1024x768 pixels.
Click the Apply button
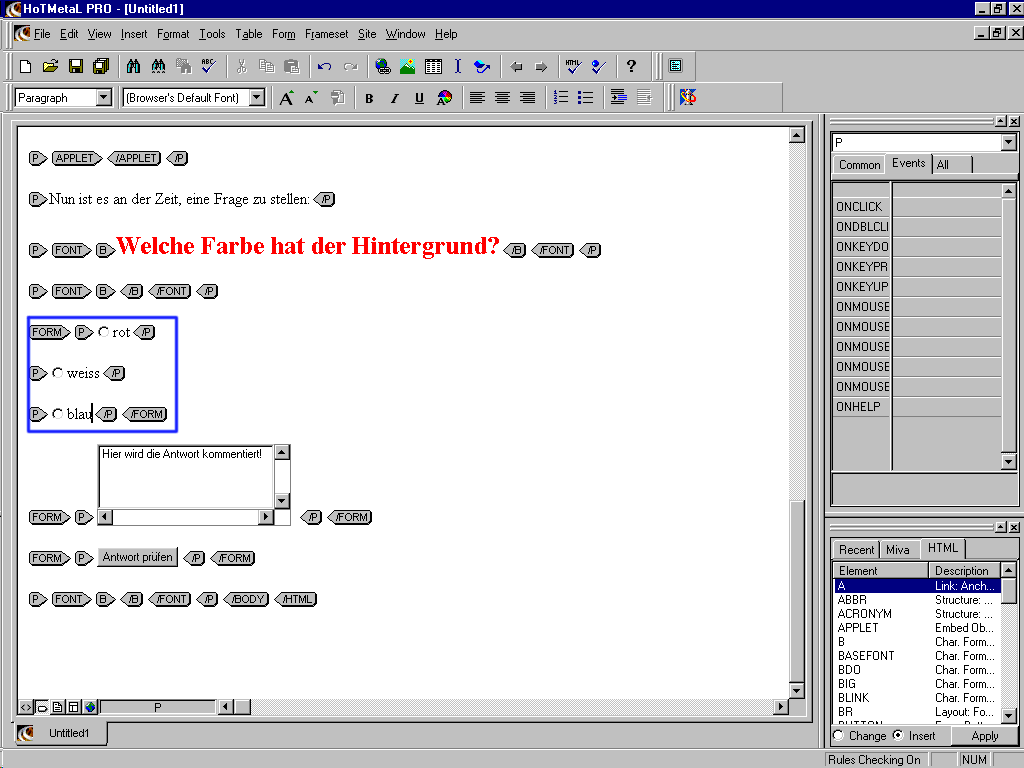[984, 736]
